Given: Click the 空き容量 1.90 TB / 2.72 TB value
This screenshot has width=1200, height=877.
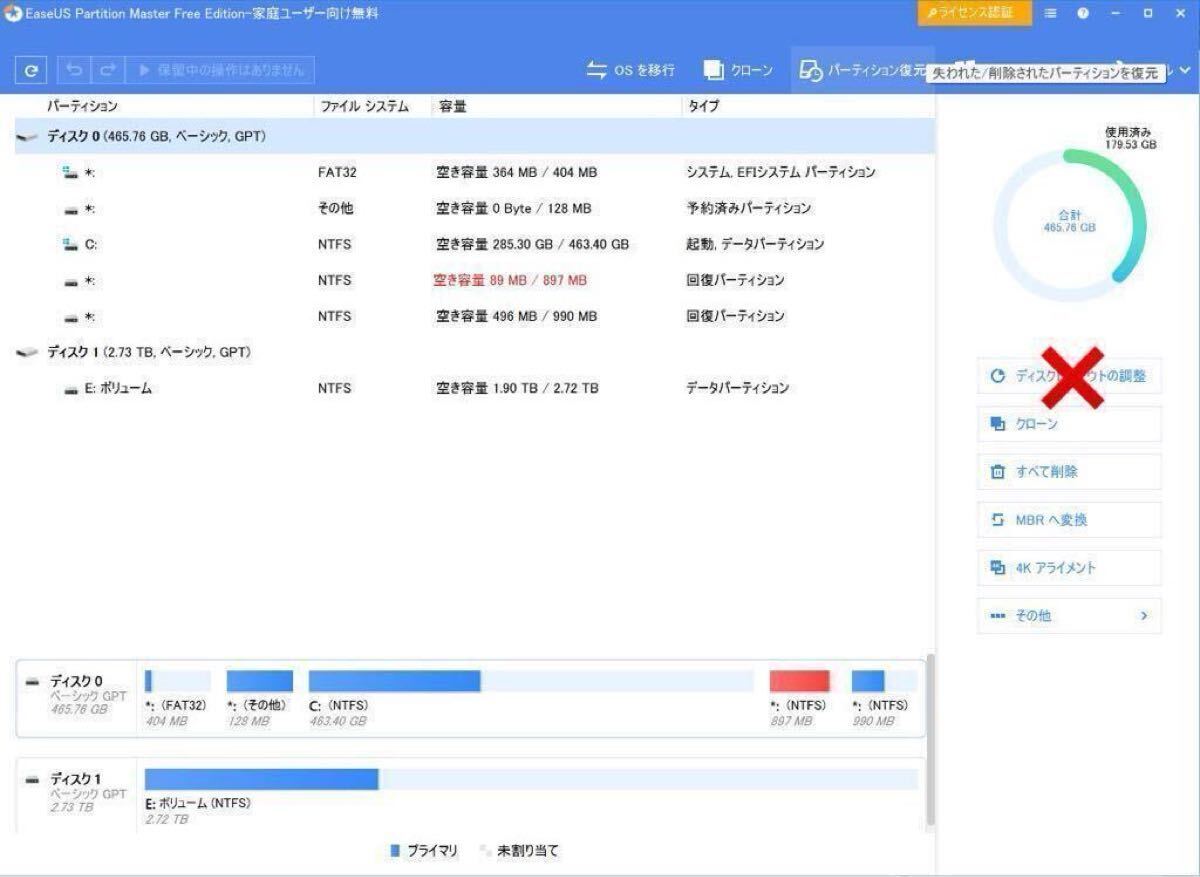Looking at the screenshot, I should click(517, 388).
